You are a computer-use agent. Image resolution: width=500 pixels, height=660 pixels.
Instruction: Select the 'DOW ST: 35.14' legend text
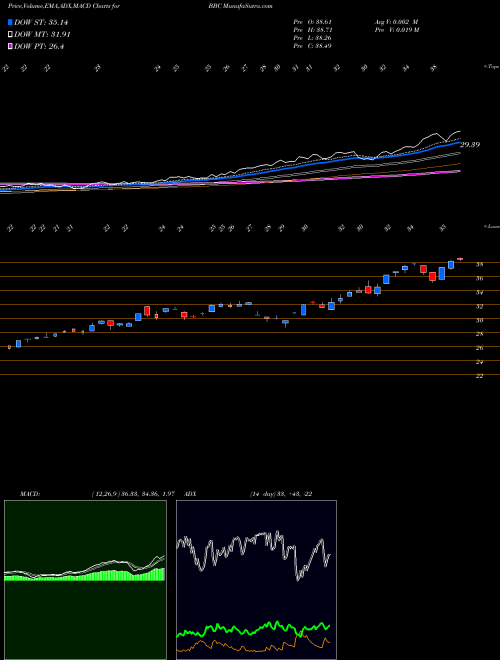pos(41,22)
